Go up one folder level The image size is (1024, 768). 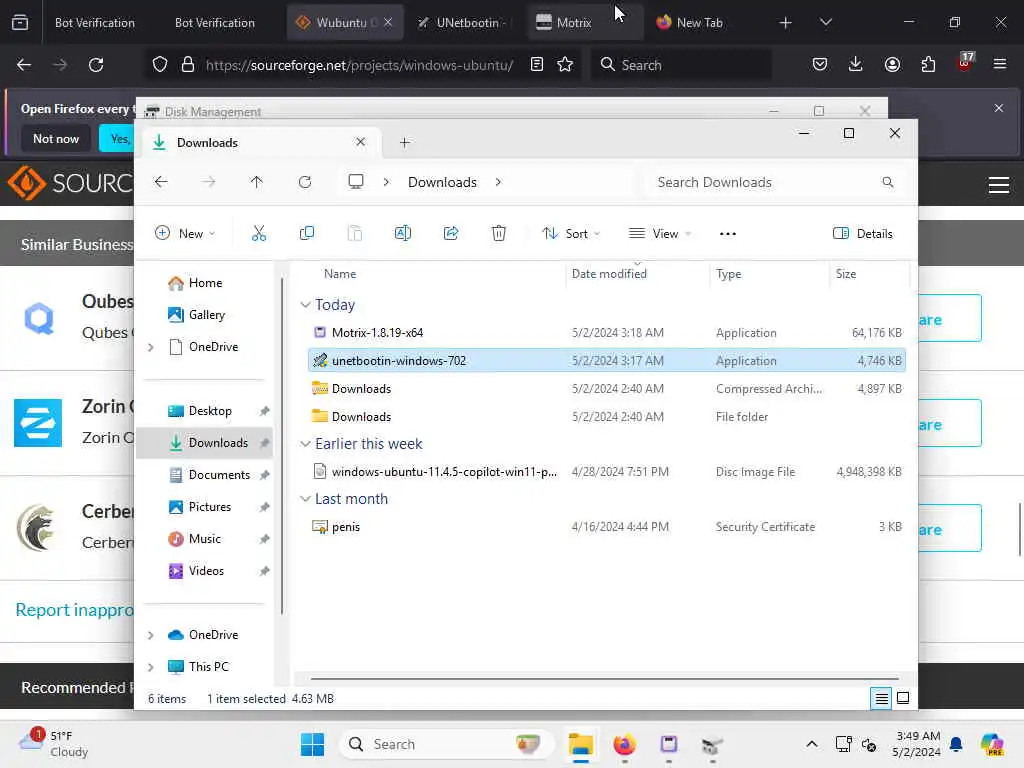(257, 182)
